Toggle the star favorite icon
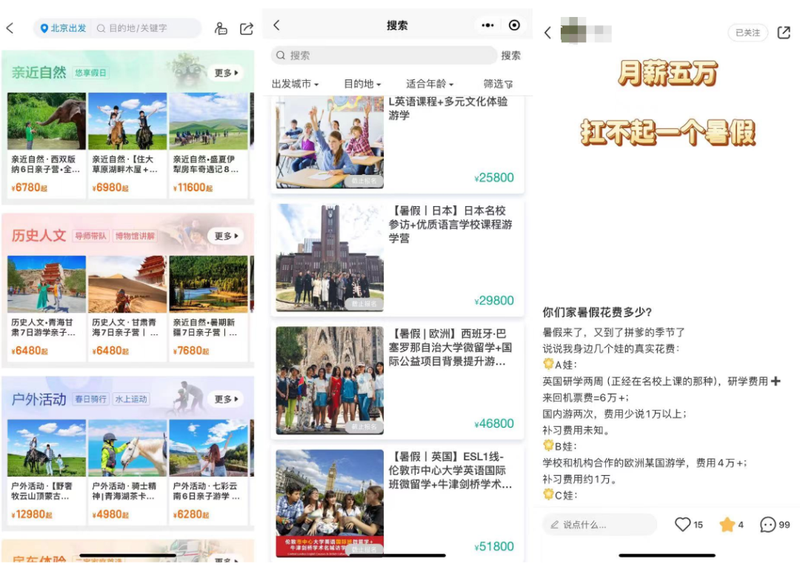Image resolution: width=800 pixels, height=570 pixels. coord(727,525)
